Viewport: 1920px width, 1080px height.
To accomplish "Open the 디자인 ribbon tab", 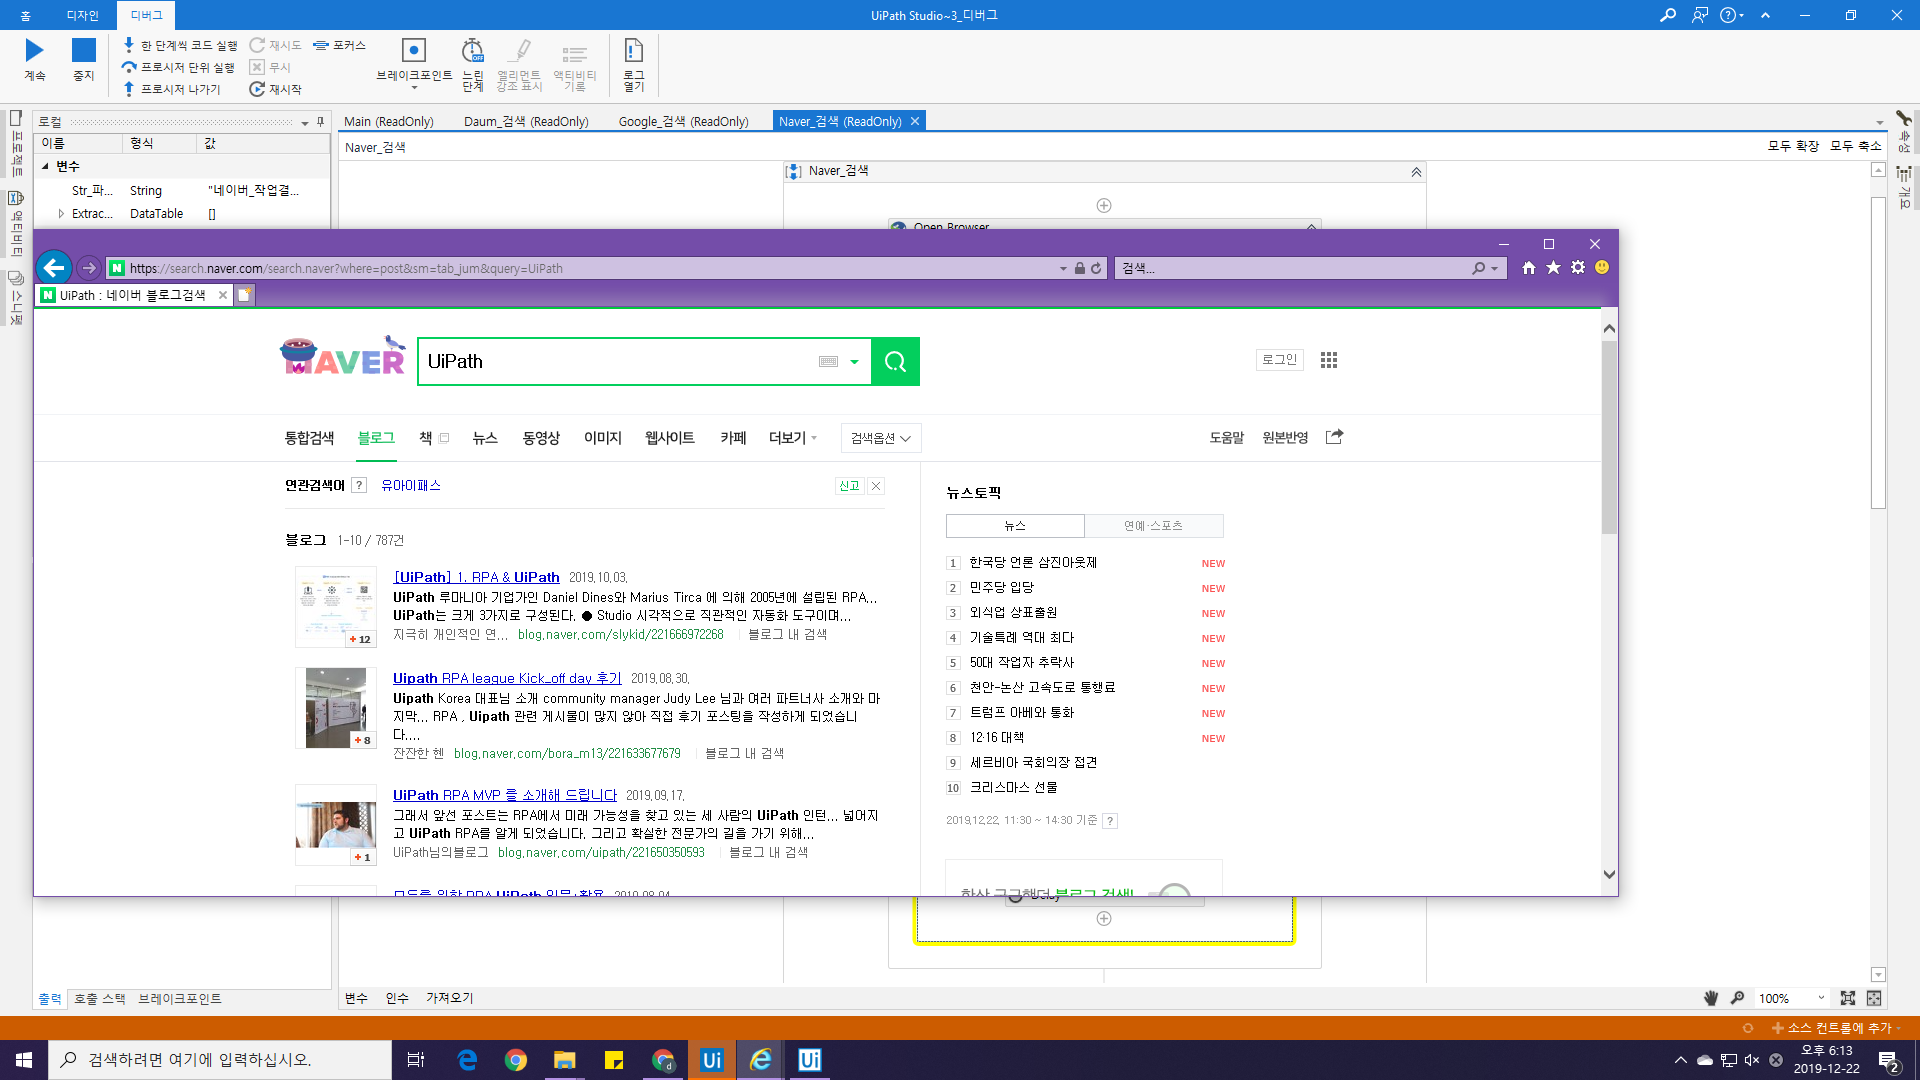I will pos(82,15).
